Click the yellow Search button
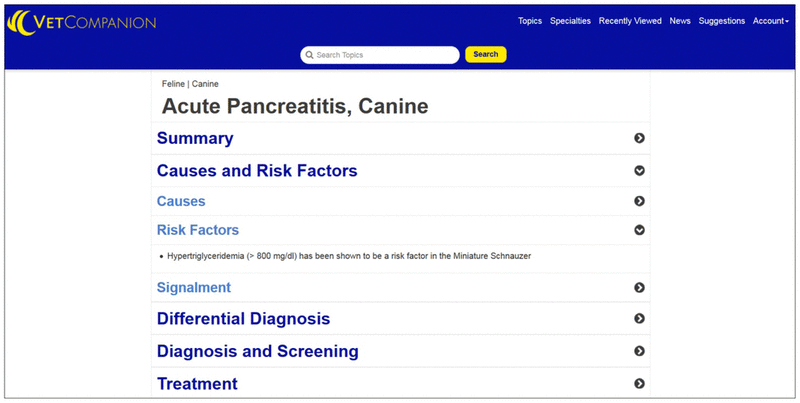 click(486, 55)
